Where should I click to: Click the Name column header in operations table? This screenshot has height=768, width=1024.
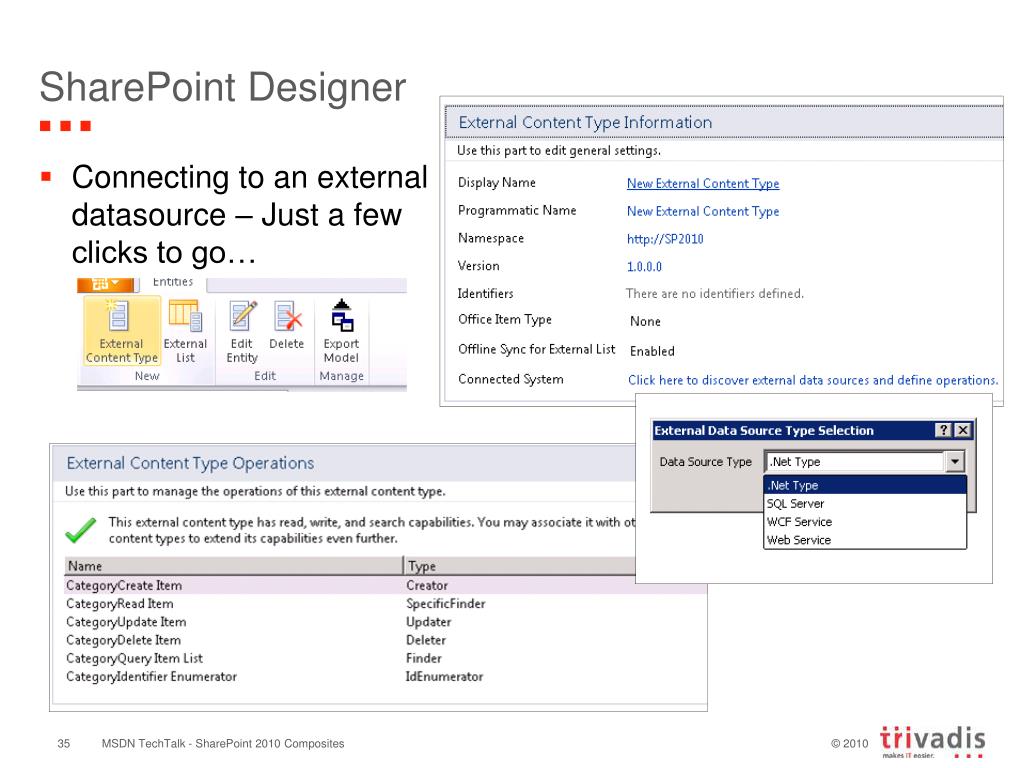pyautogui.click(x=234, y=566)
